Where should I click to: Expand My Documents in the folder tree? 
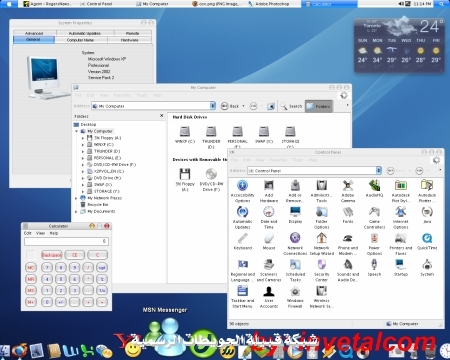pyautogui.click(x=76, y=211)
